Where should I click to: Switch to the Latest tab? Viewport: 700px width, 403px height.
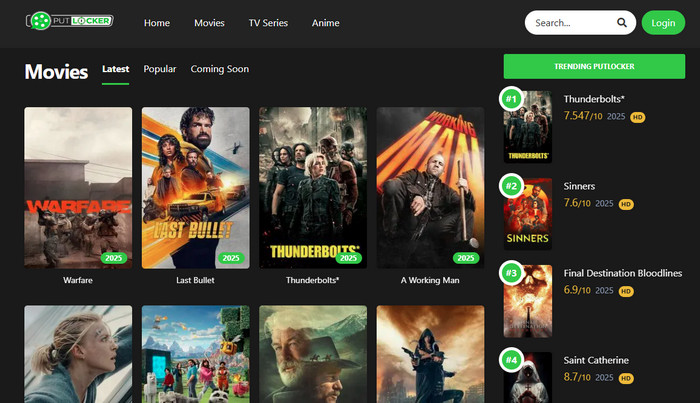click(116, 69)
